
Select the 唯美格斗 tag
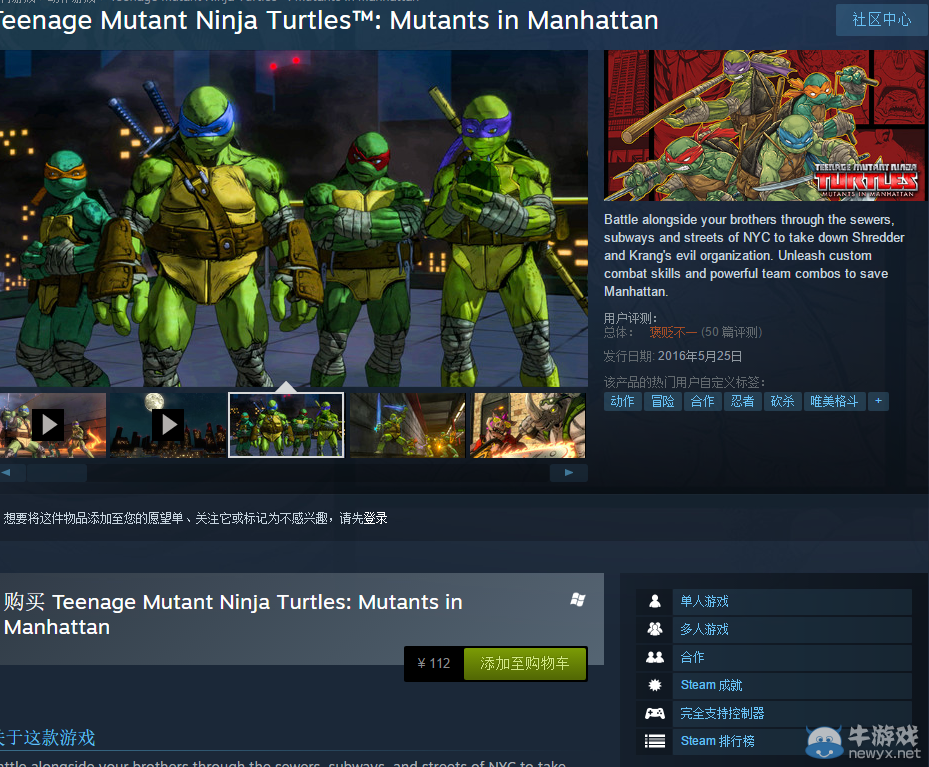834,402
